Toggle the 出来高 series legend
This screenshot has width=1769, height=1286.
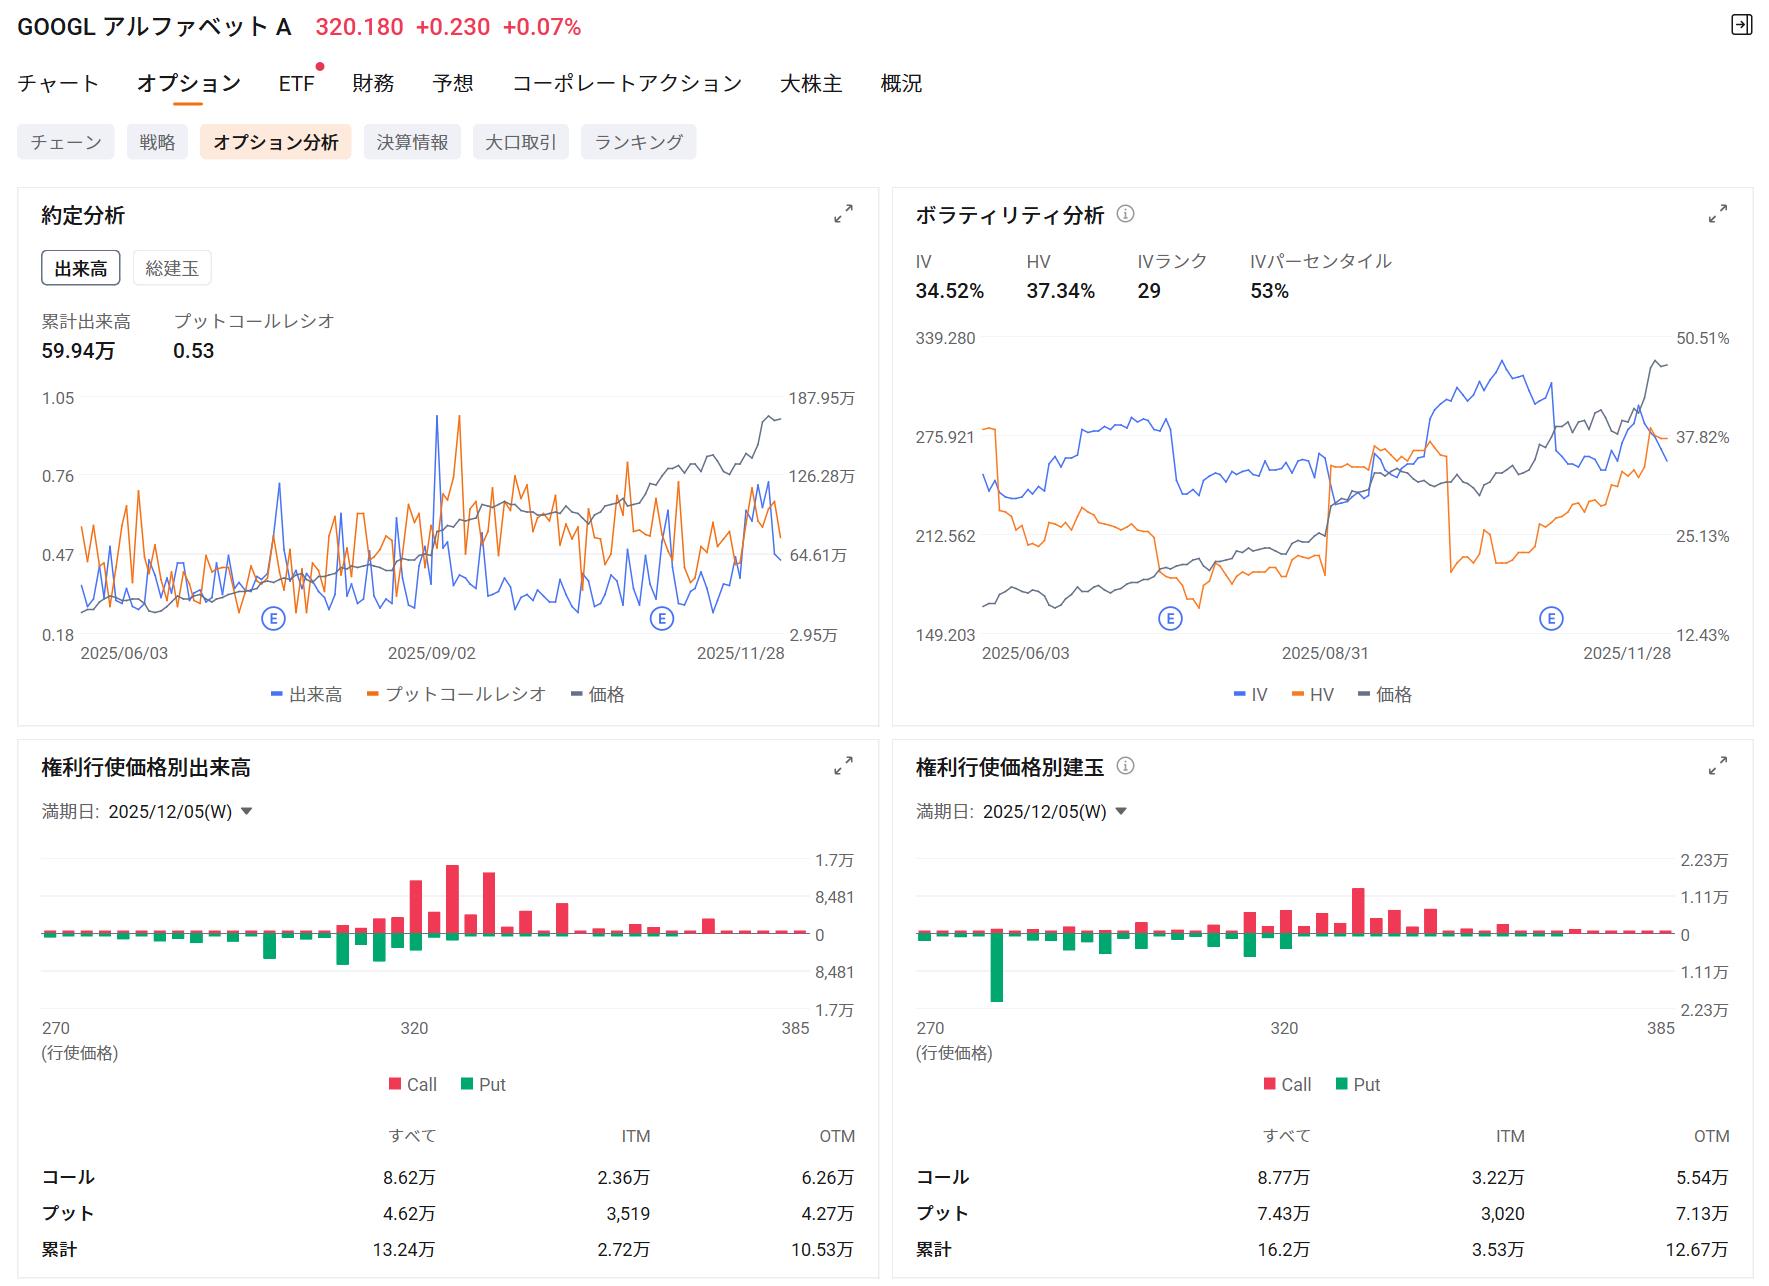(307, 694)
